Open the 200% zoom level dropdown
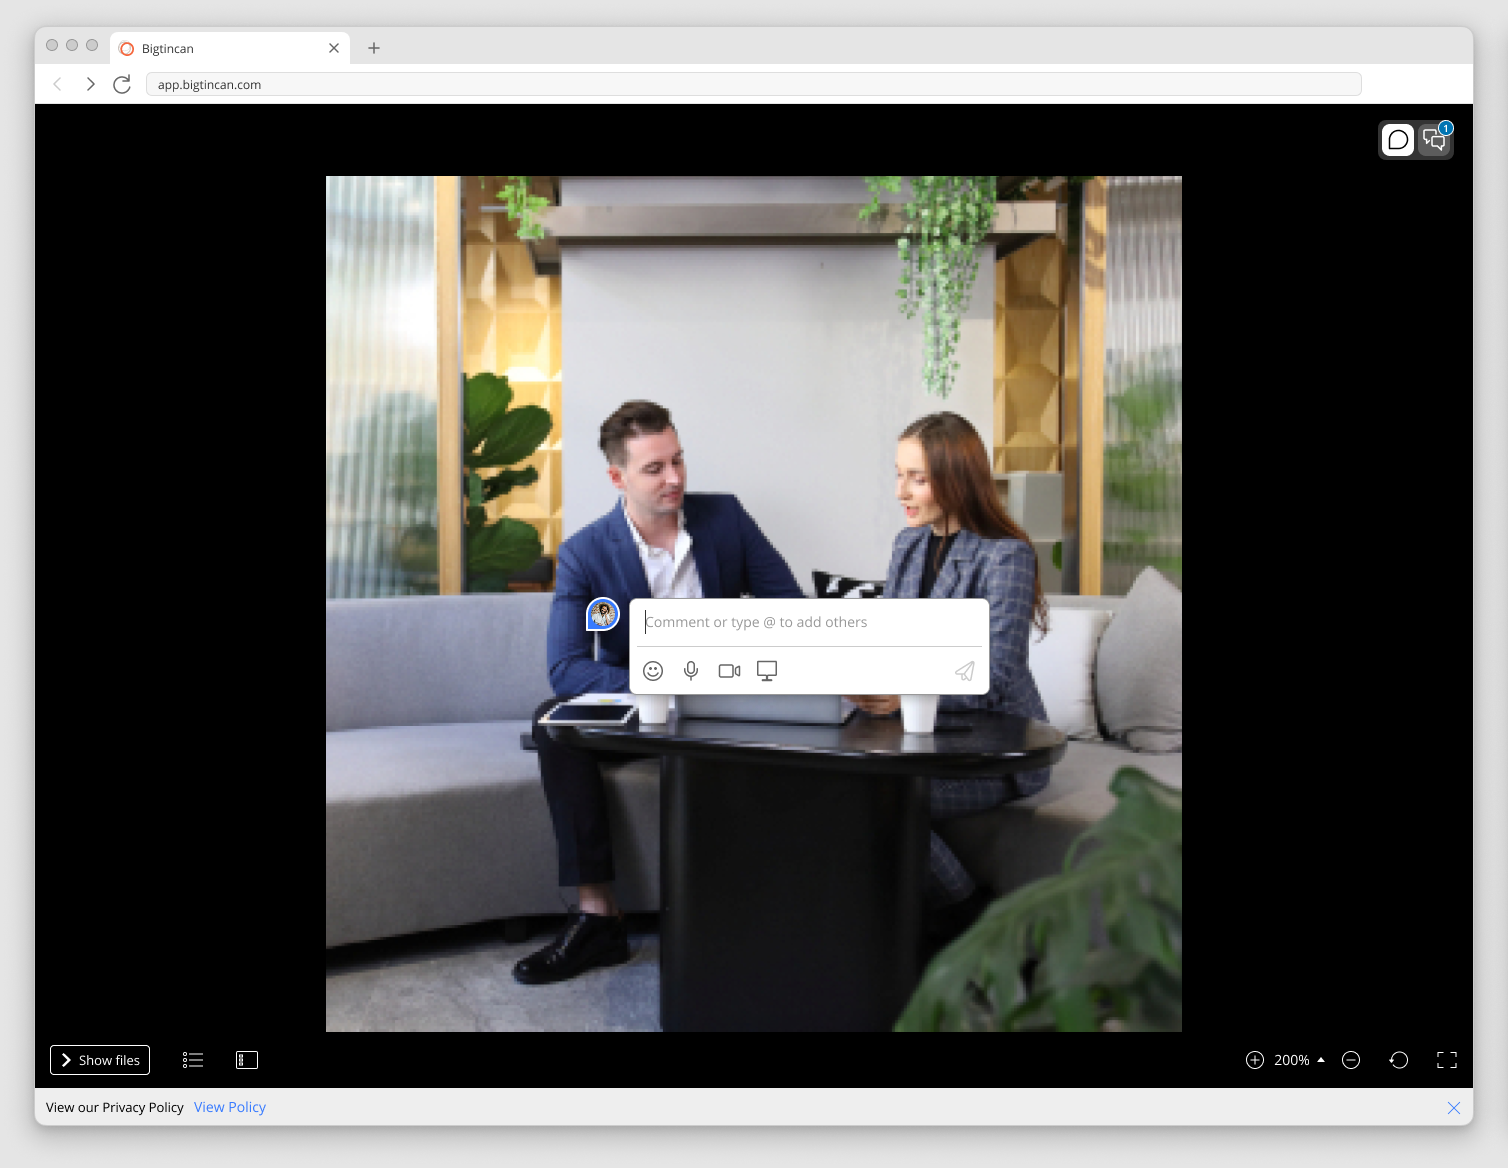This screenshot has height=1168, width=1508. 1299,1060
